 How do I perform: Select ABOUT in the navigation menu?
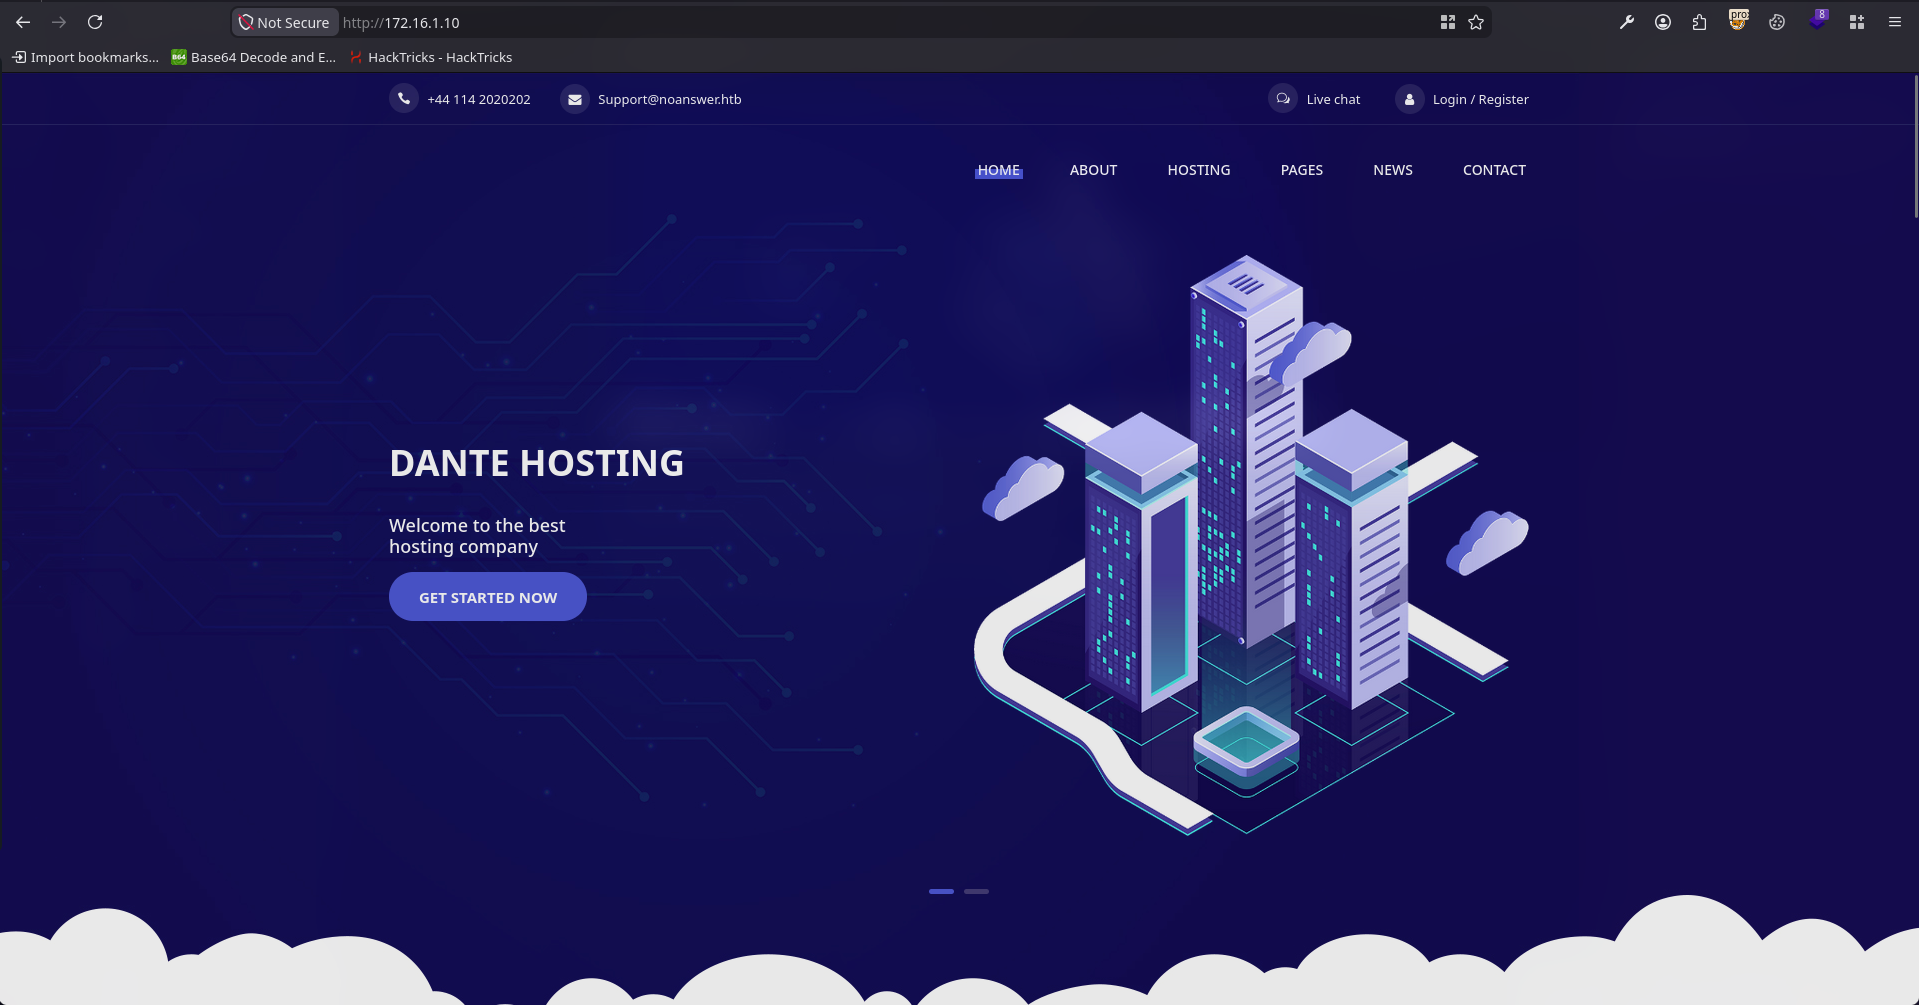(x=1093, y=170)
